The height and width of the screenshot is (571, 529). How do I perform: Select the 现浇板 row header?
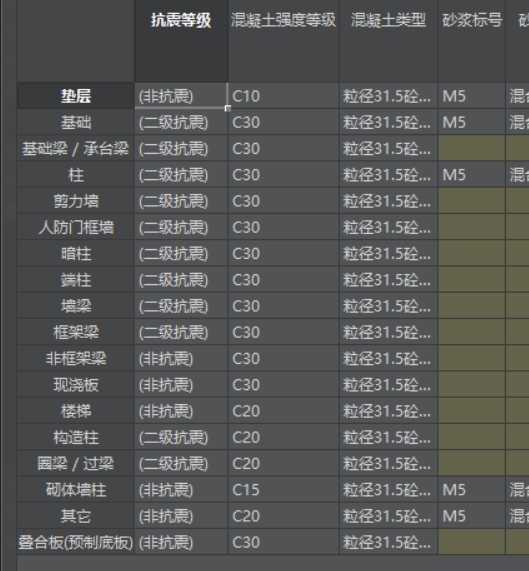pos(76,385)
